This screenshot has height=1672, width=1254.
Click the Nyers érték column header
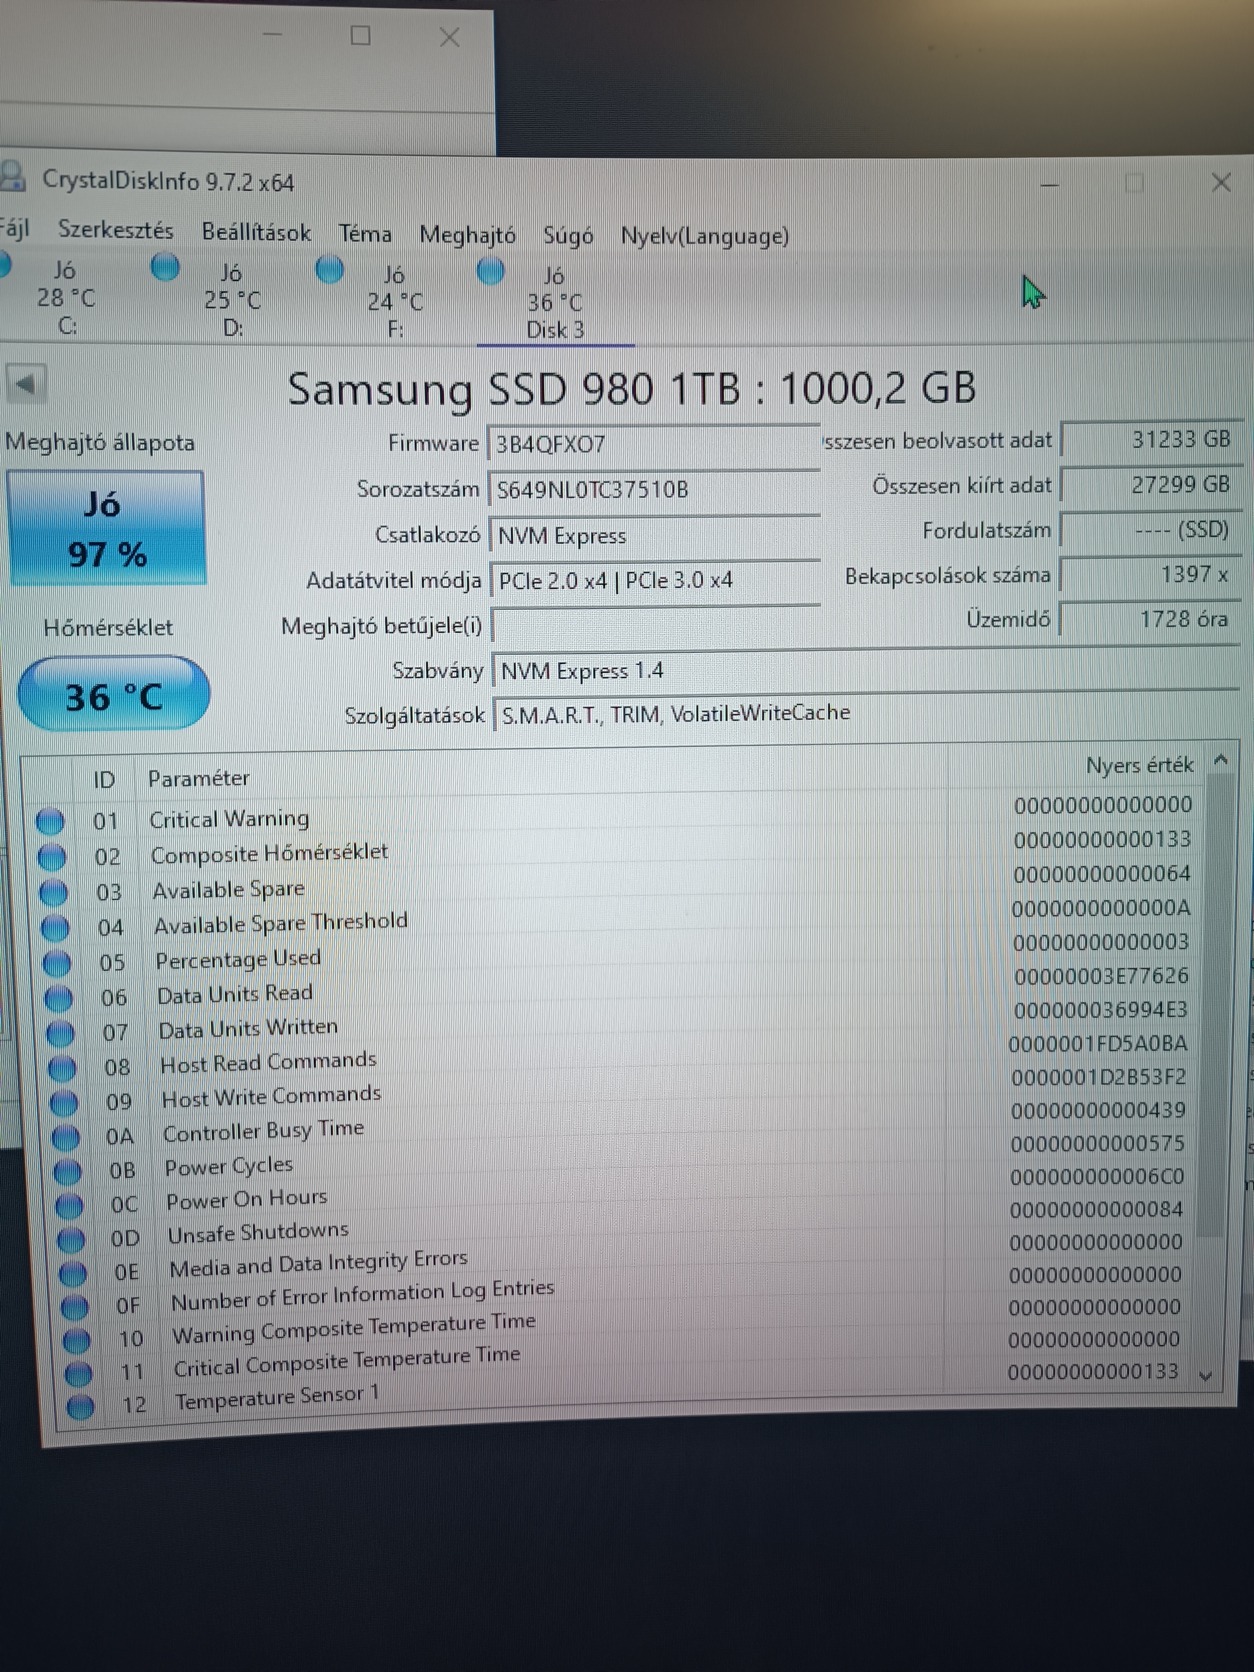click(1139, 765)
